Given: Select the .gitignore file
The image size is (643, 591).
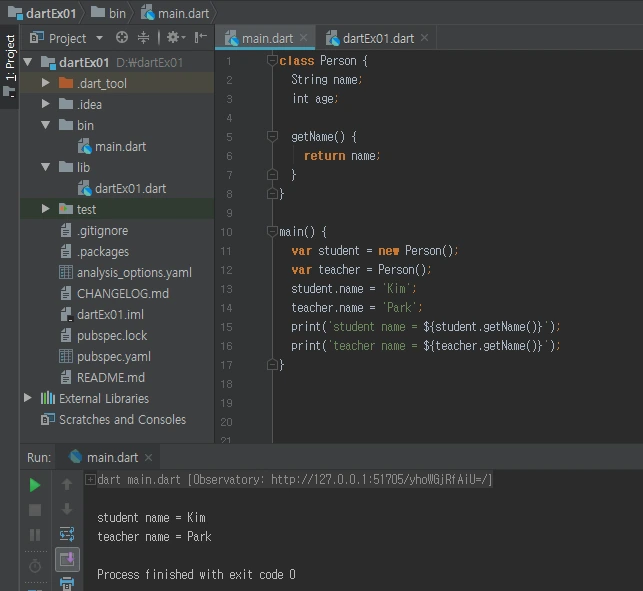Looking at the screenshot, I should (x=103, y=231).
